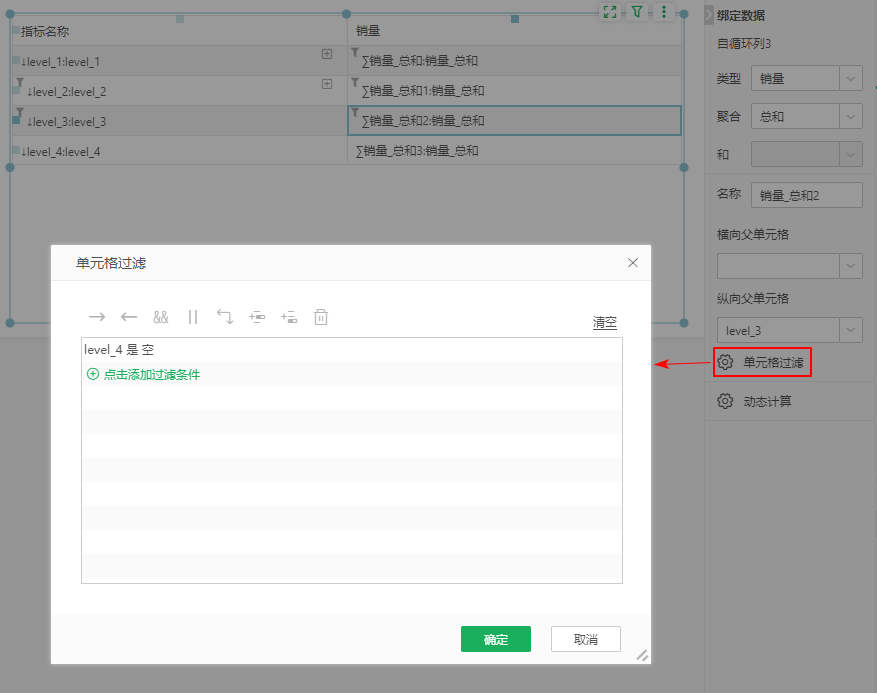Delete condition with trash icon
The height and width of the screenshot is (693, 877).
pos(321,317)
